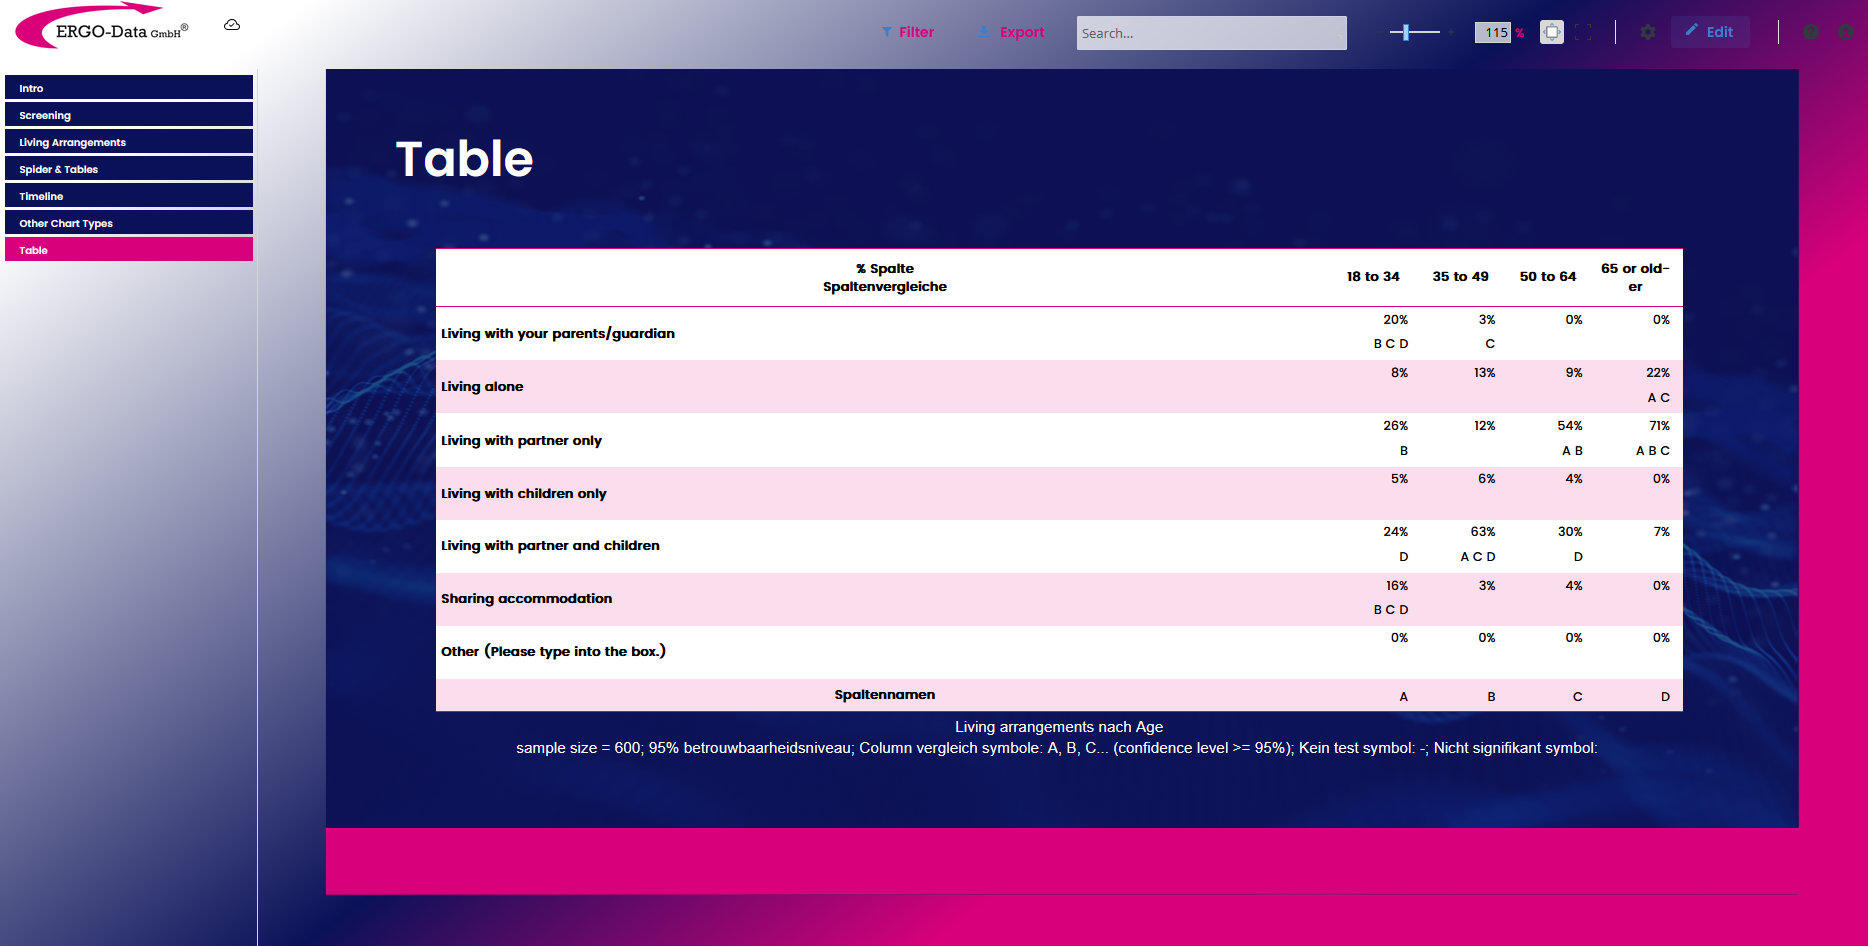
Task: Click the zoom level slider handle
Action: tap(1406, 32)
